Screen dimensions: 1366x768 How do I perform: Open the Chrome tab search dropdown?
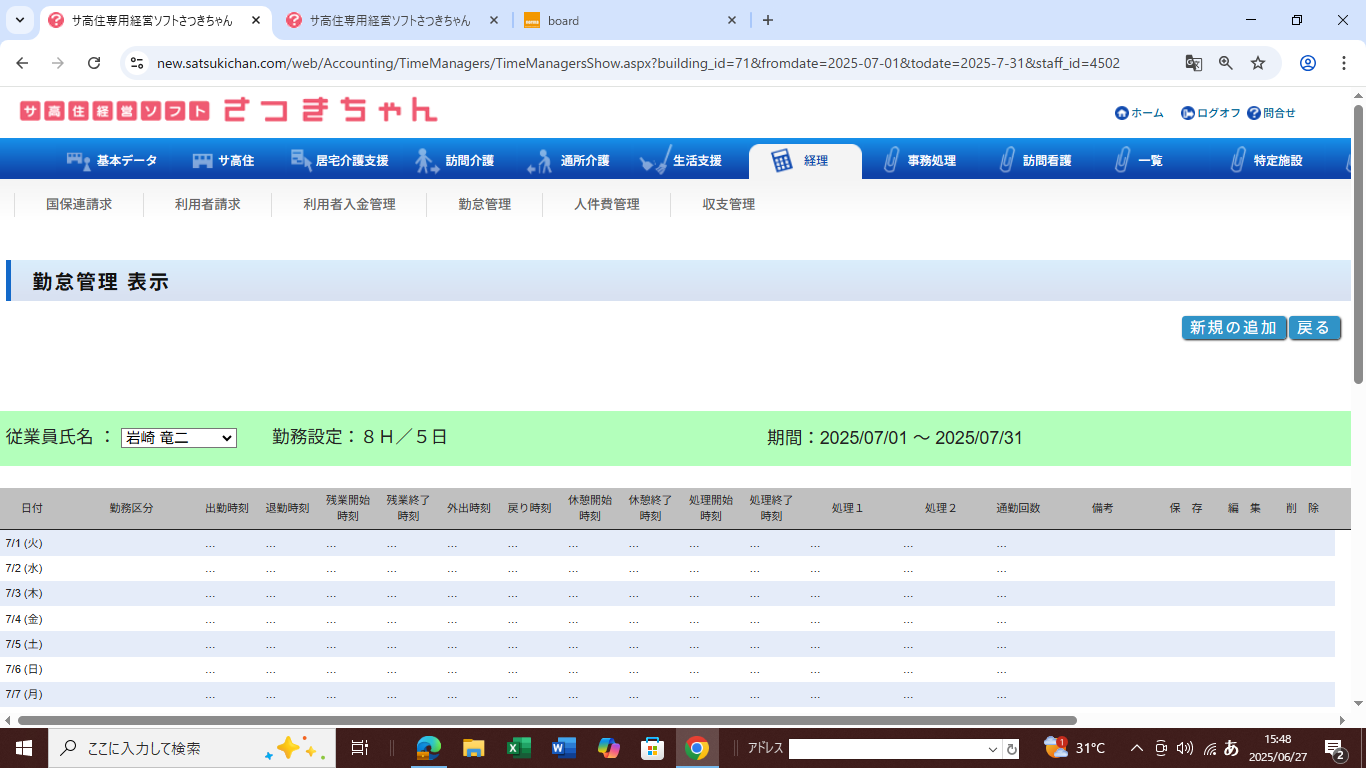20,20
